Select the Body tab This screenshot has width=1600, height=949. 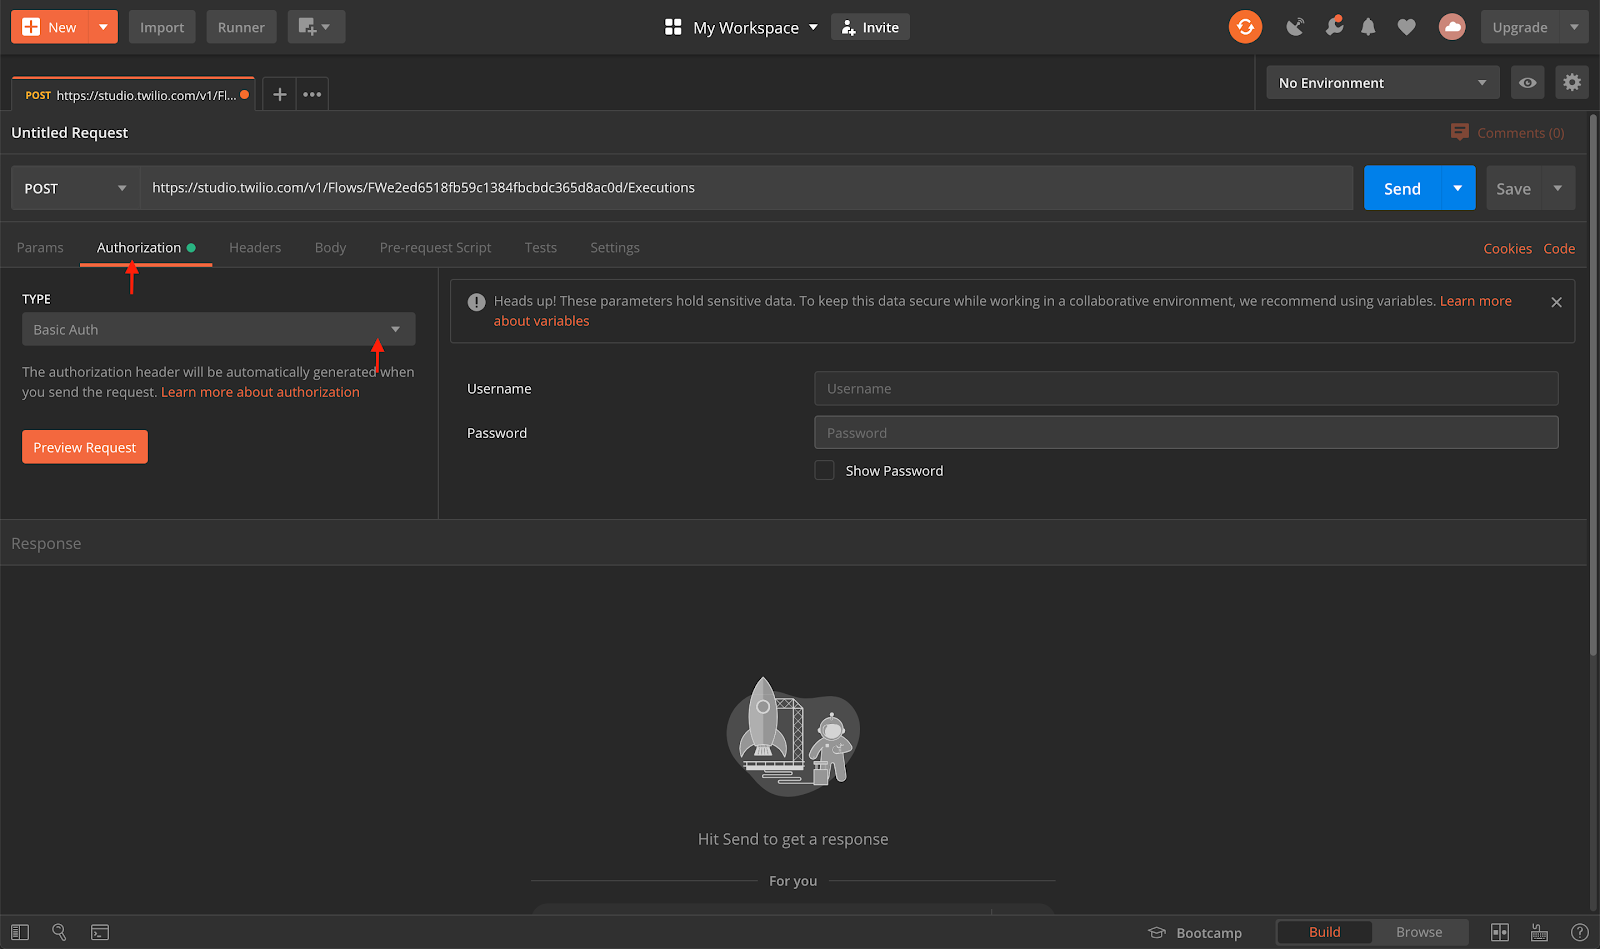click(330, 247)
